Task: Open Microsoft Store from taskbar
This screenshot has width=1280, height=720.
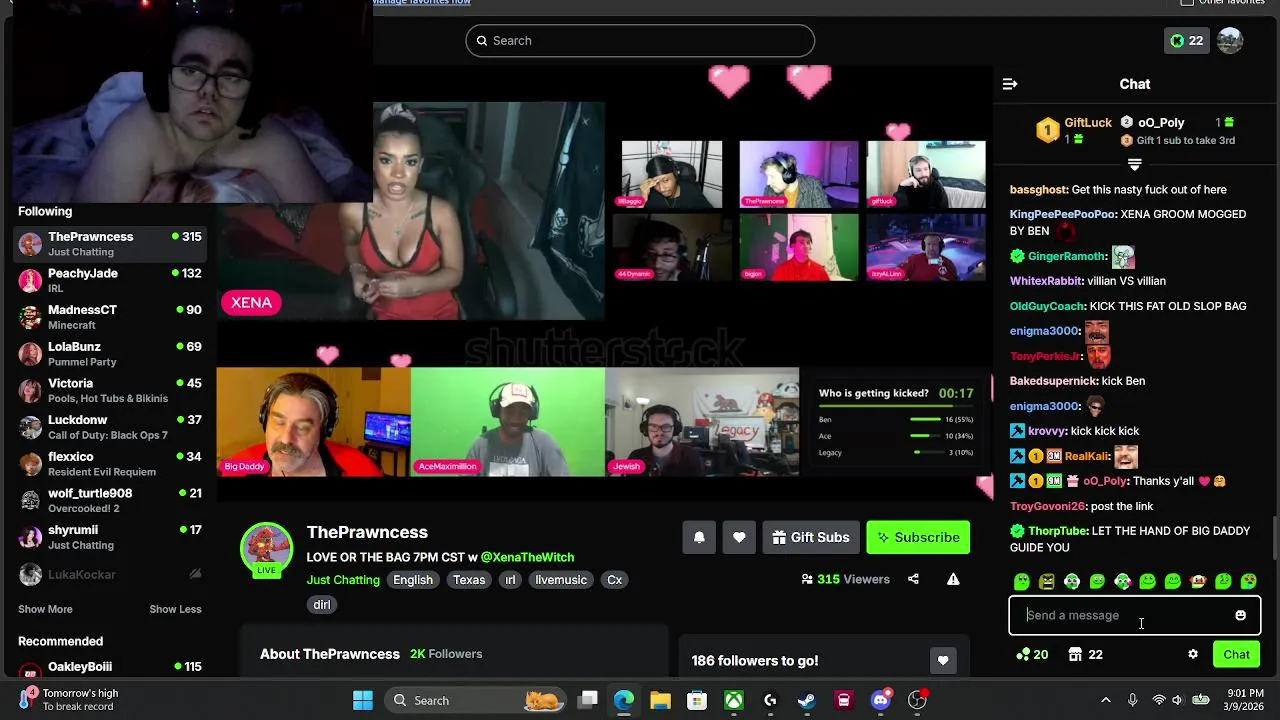Action: 697,700
